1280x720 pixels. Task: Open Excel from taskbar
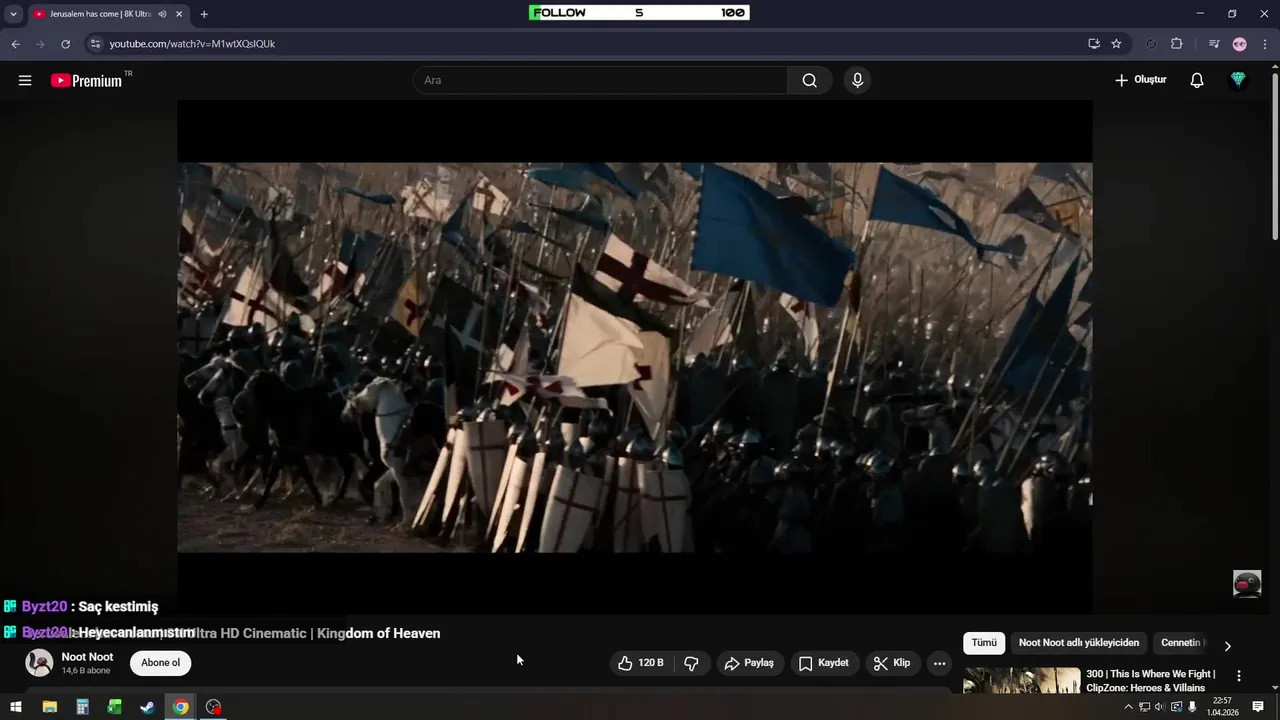coord(115,707)
